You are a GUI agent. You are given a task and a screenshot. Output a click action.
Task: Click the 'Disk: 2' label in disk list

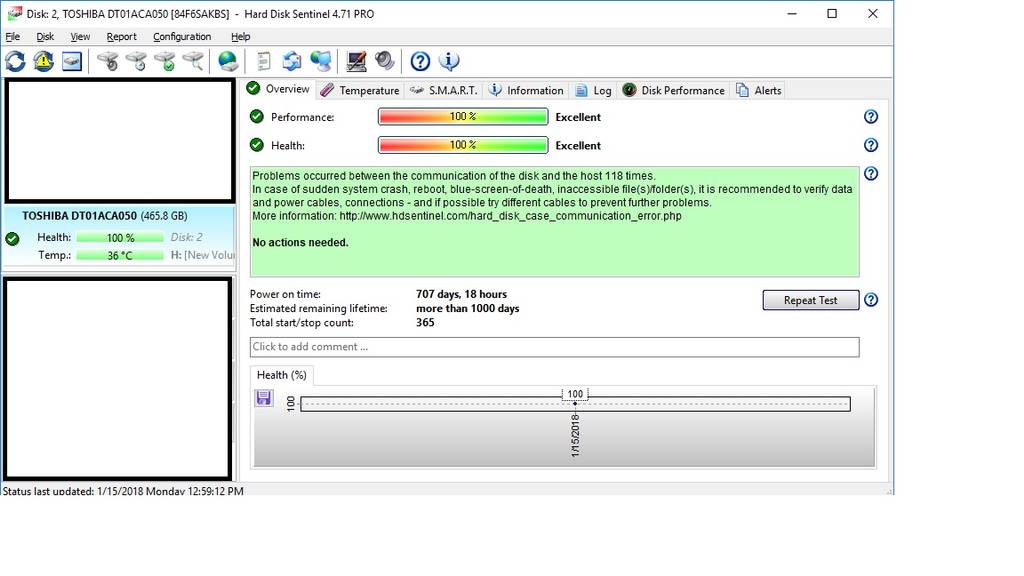click(x=187, y=238)
